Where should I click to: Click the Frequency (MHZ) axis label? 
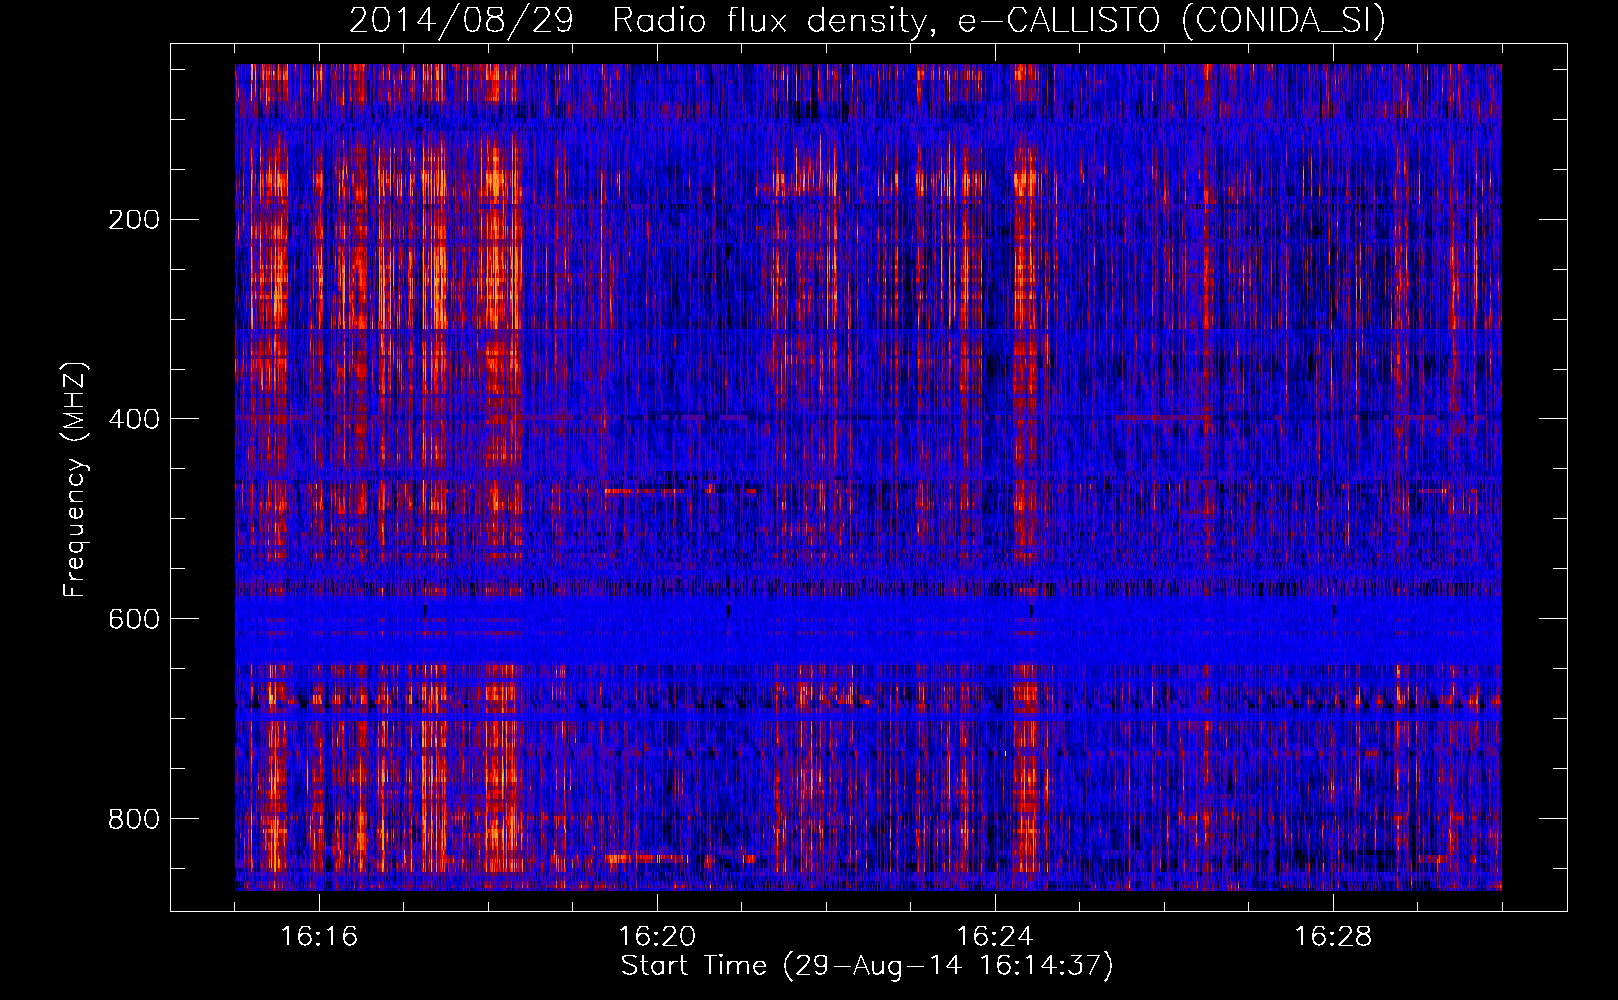coord(75,480)
